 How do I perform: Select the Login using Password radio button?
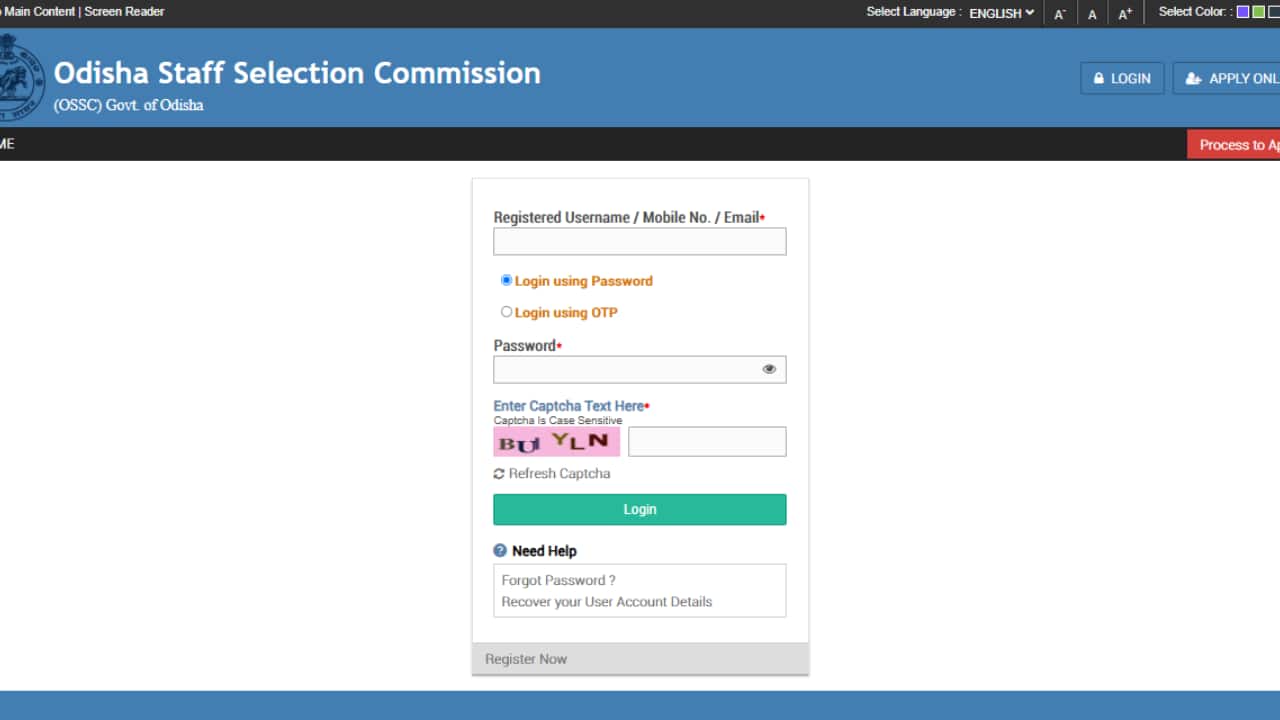point(506,280)
